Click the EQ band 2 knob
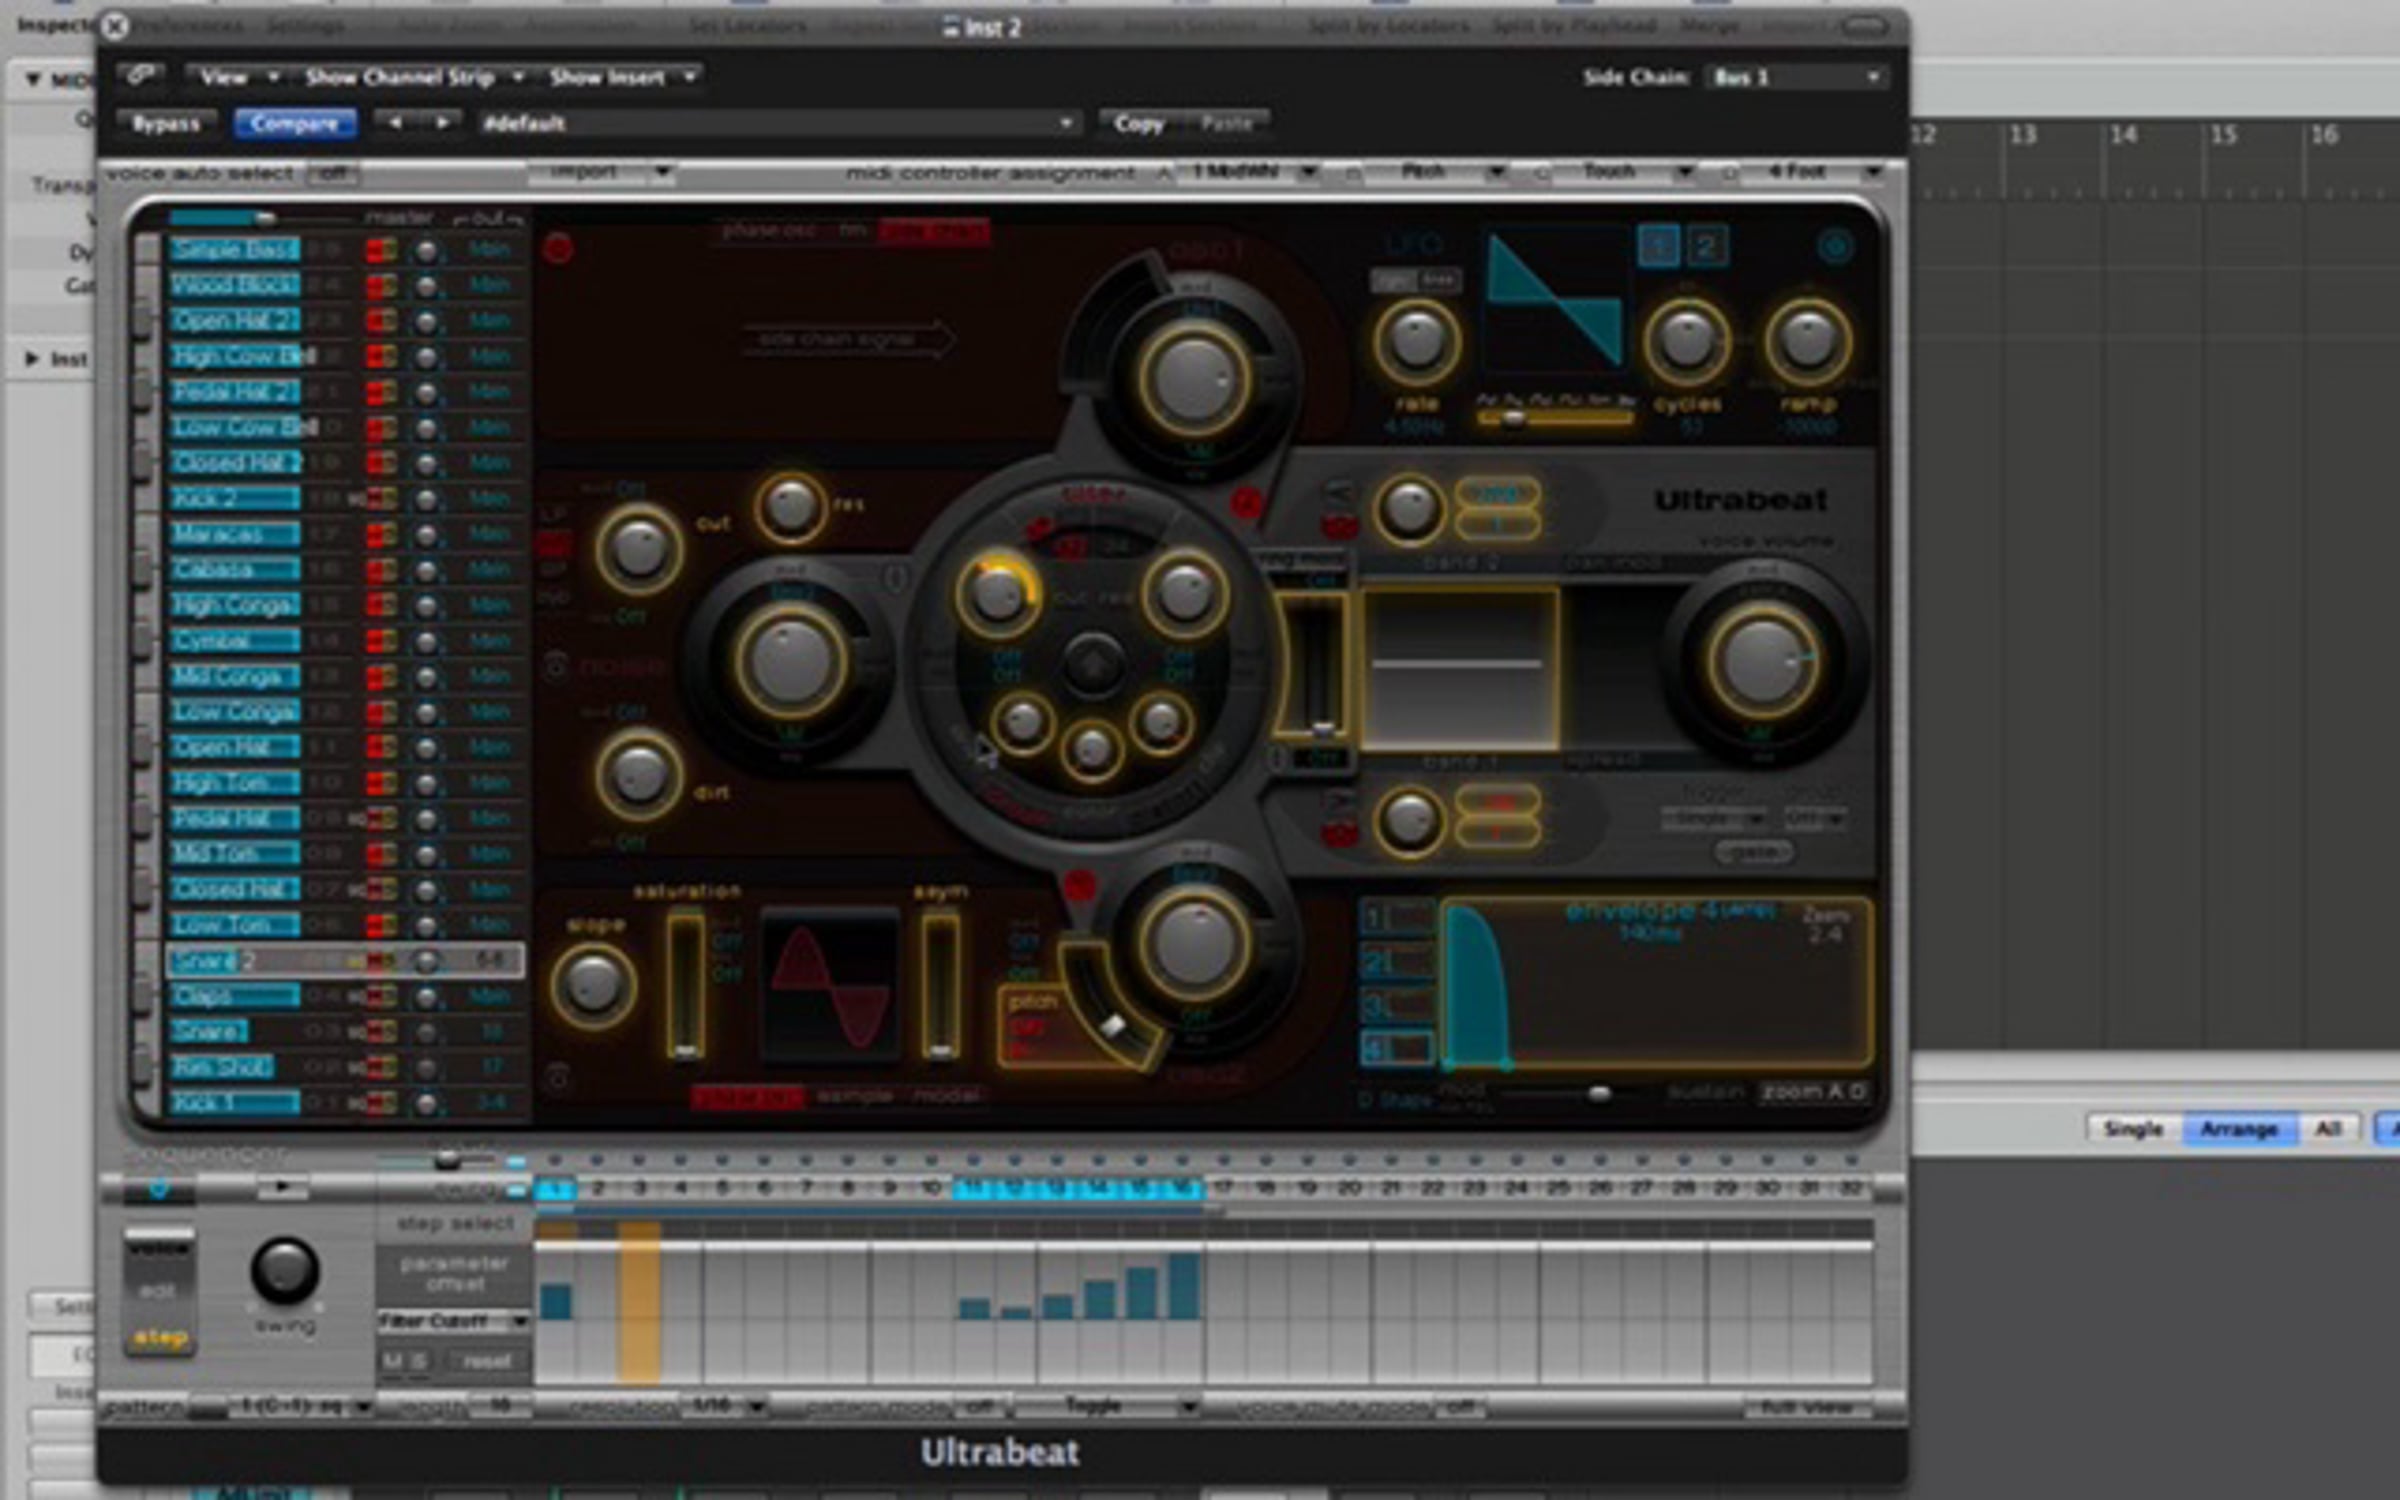Viewport: 2400px width, 1500px height. [x=1409, y=508]
